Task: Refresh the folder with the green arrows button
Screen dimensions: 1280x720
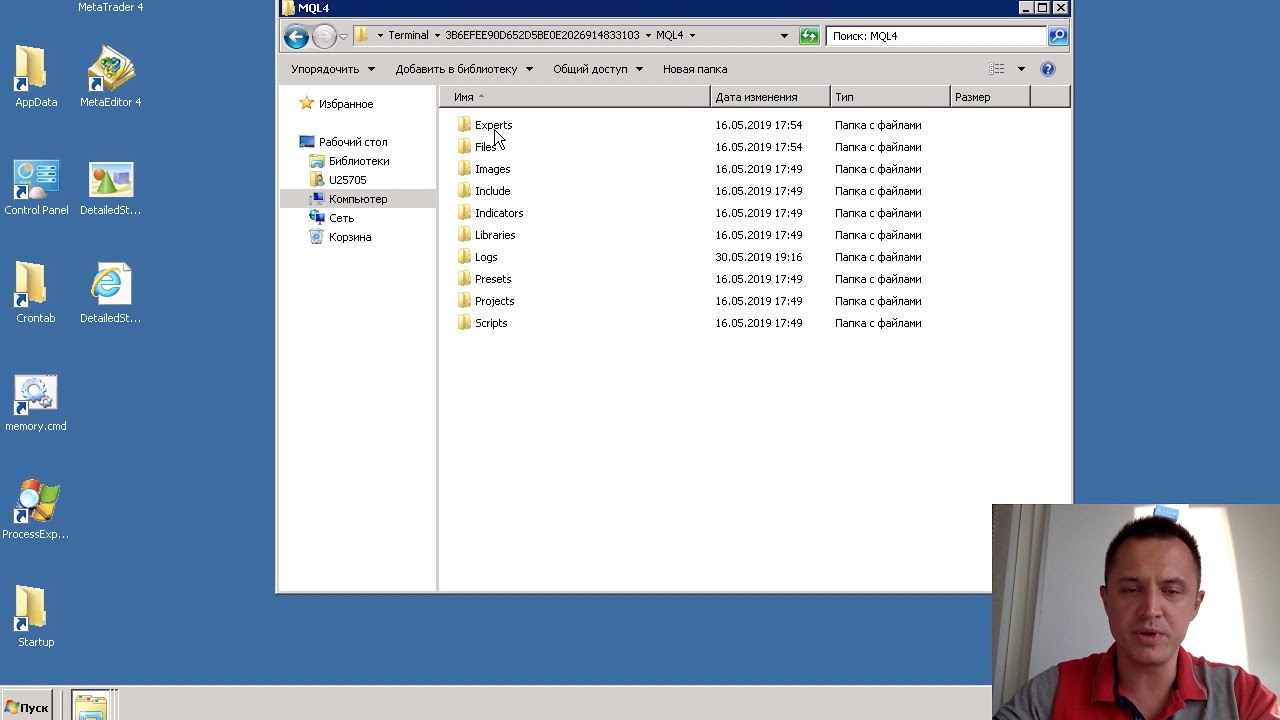Action: (x=809, y=36)
